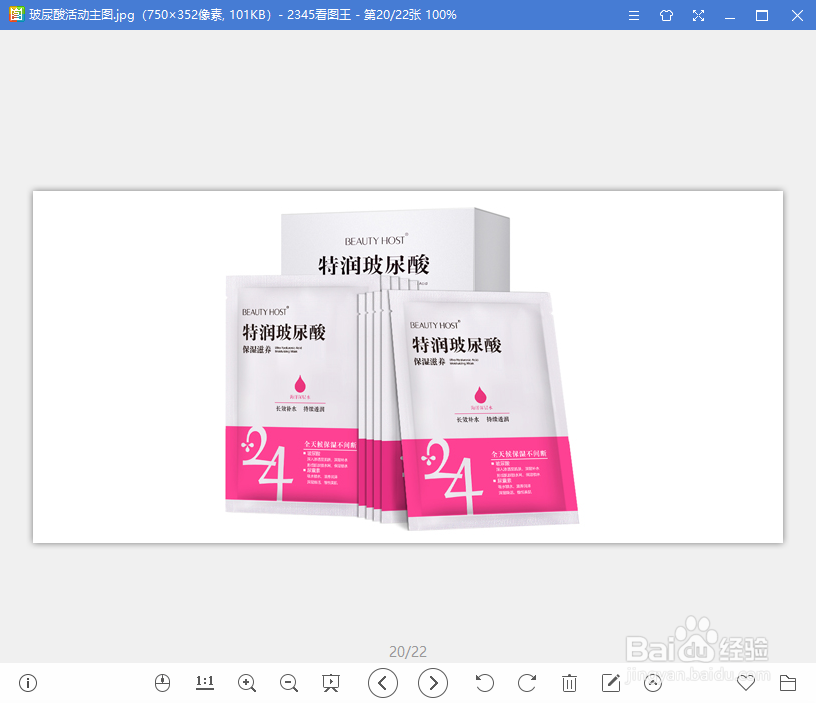Open the image info panel

(x=28, y=683)
